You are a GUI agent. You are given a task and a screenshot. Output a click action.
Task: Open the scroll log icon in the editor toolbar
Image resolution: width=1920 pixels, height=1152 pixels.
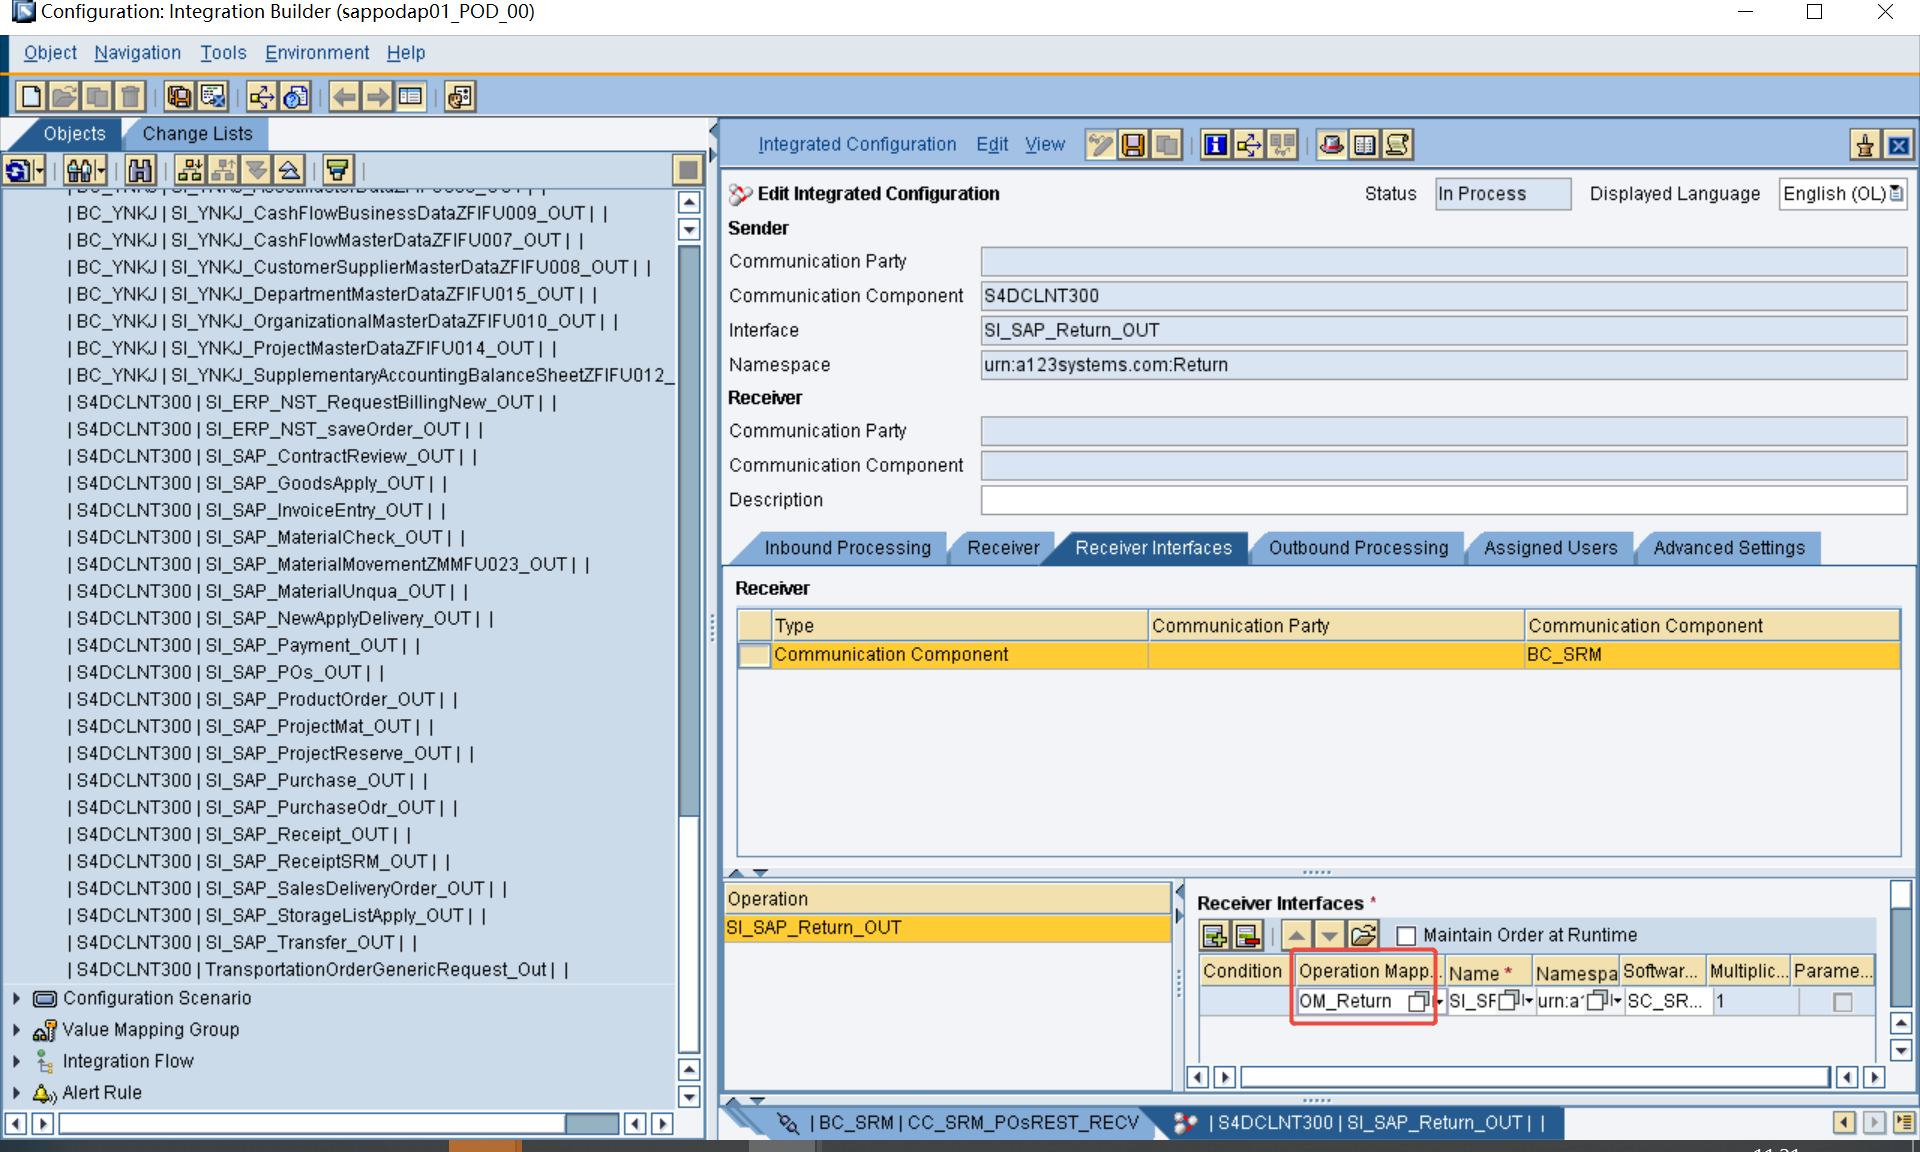coord(1398,145)
